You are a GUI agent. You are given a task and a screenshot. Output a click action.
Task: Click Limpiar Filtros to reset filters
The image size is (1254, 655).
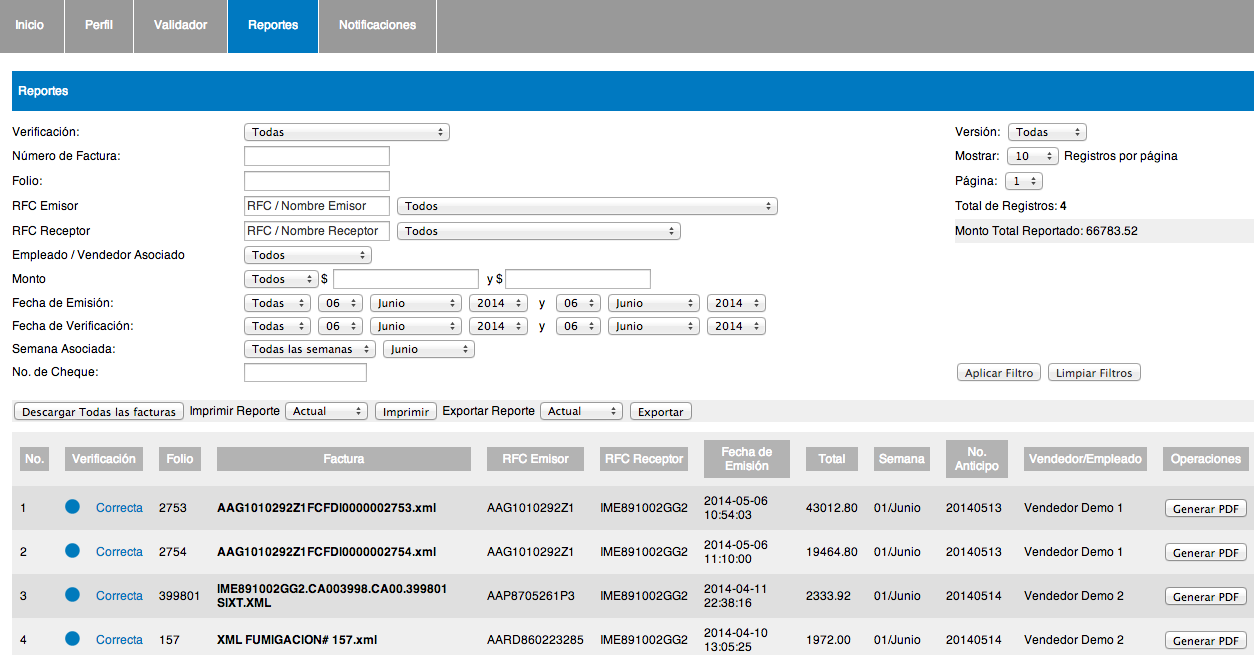(x=1094, y=373)
